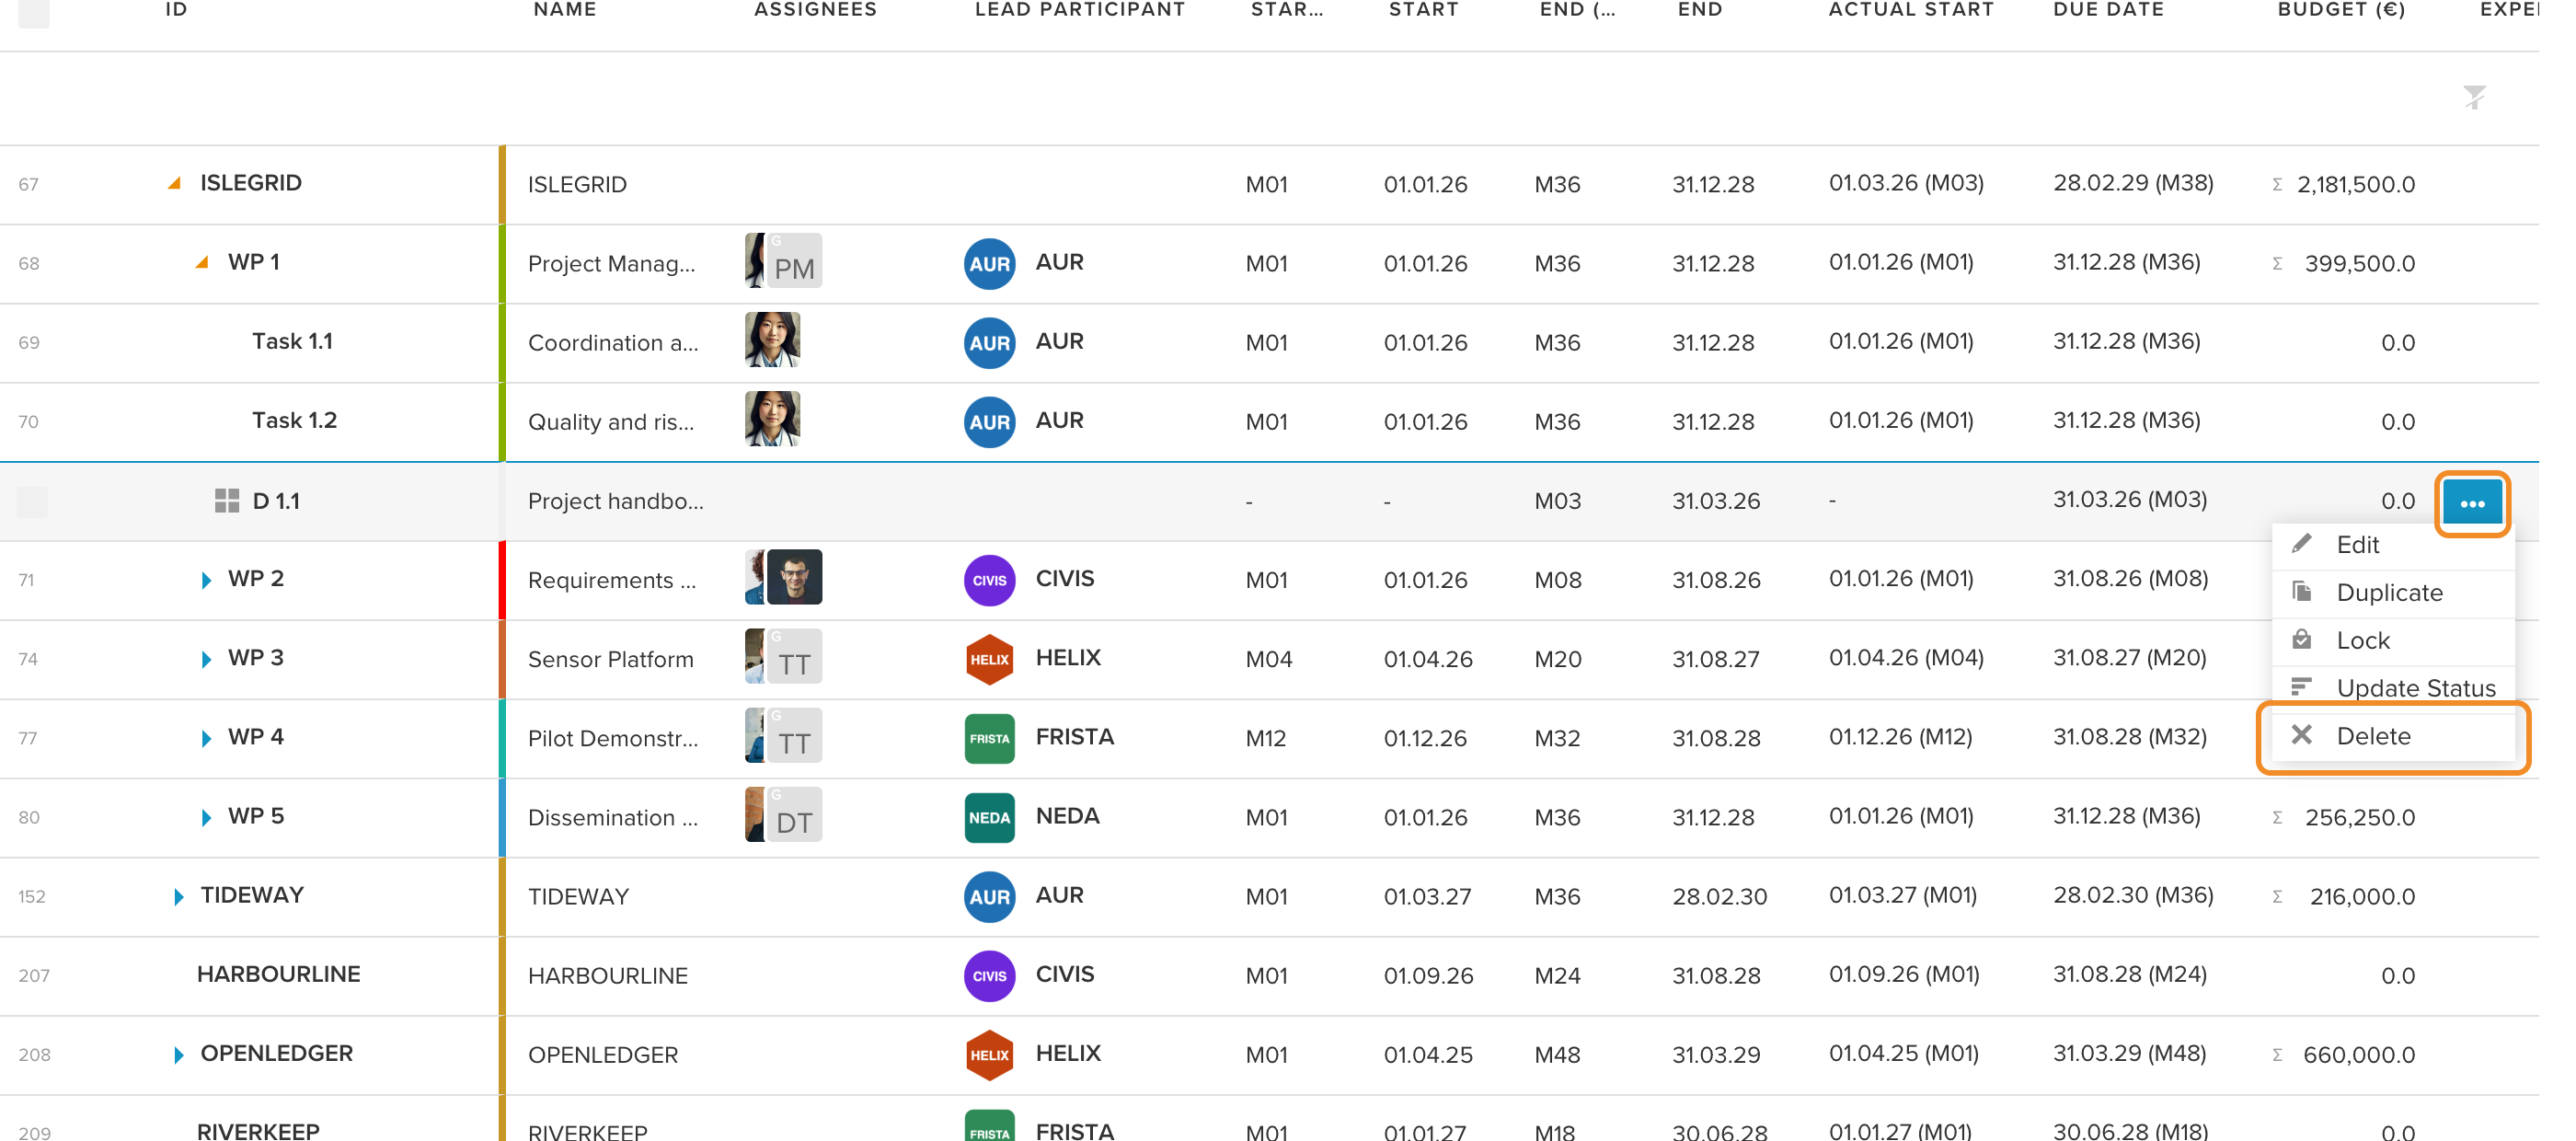
Task: Click the D 1.1 deliverable grid icon
Action: [x=227, y=501]
